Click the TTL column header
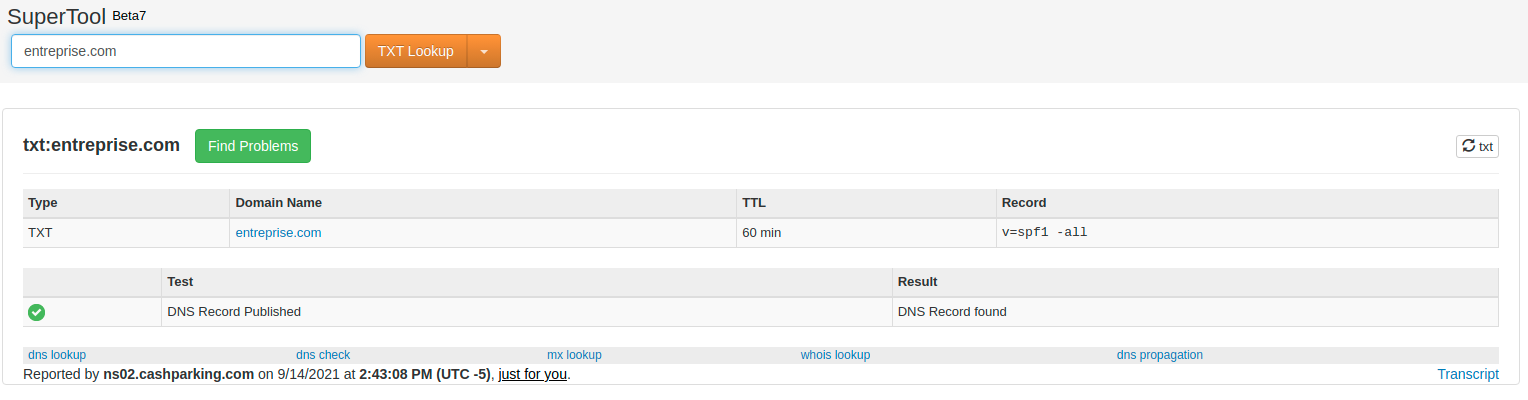1528x400 pixels. (753, 203)
